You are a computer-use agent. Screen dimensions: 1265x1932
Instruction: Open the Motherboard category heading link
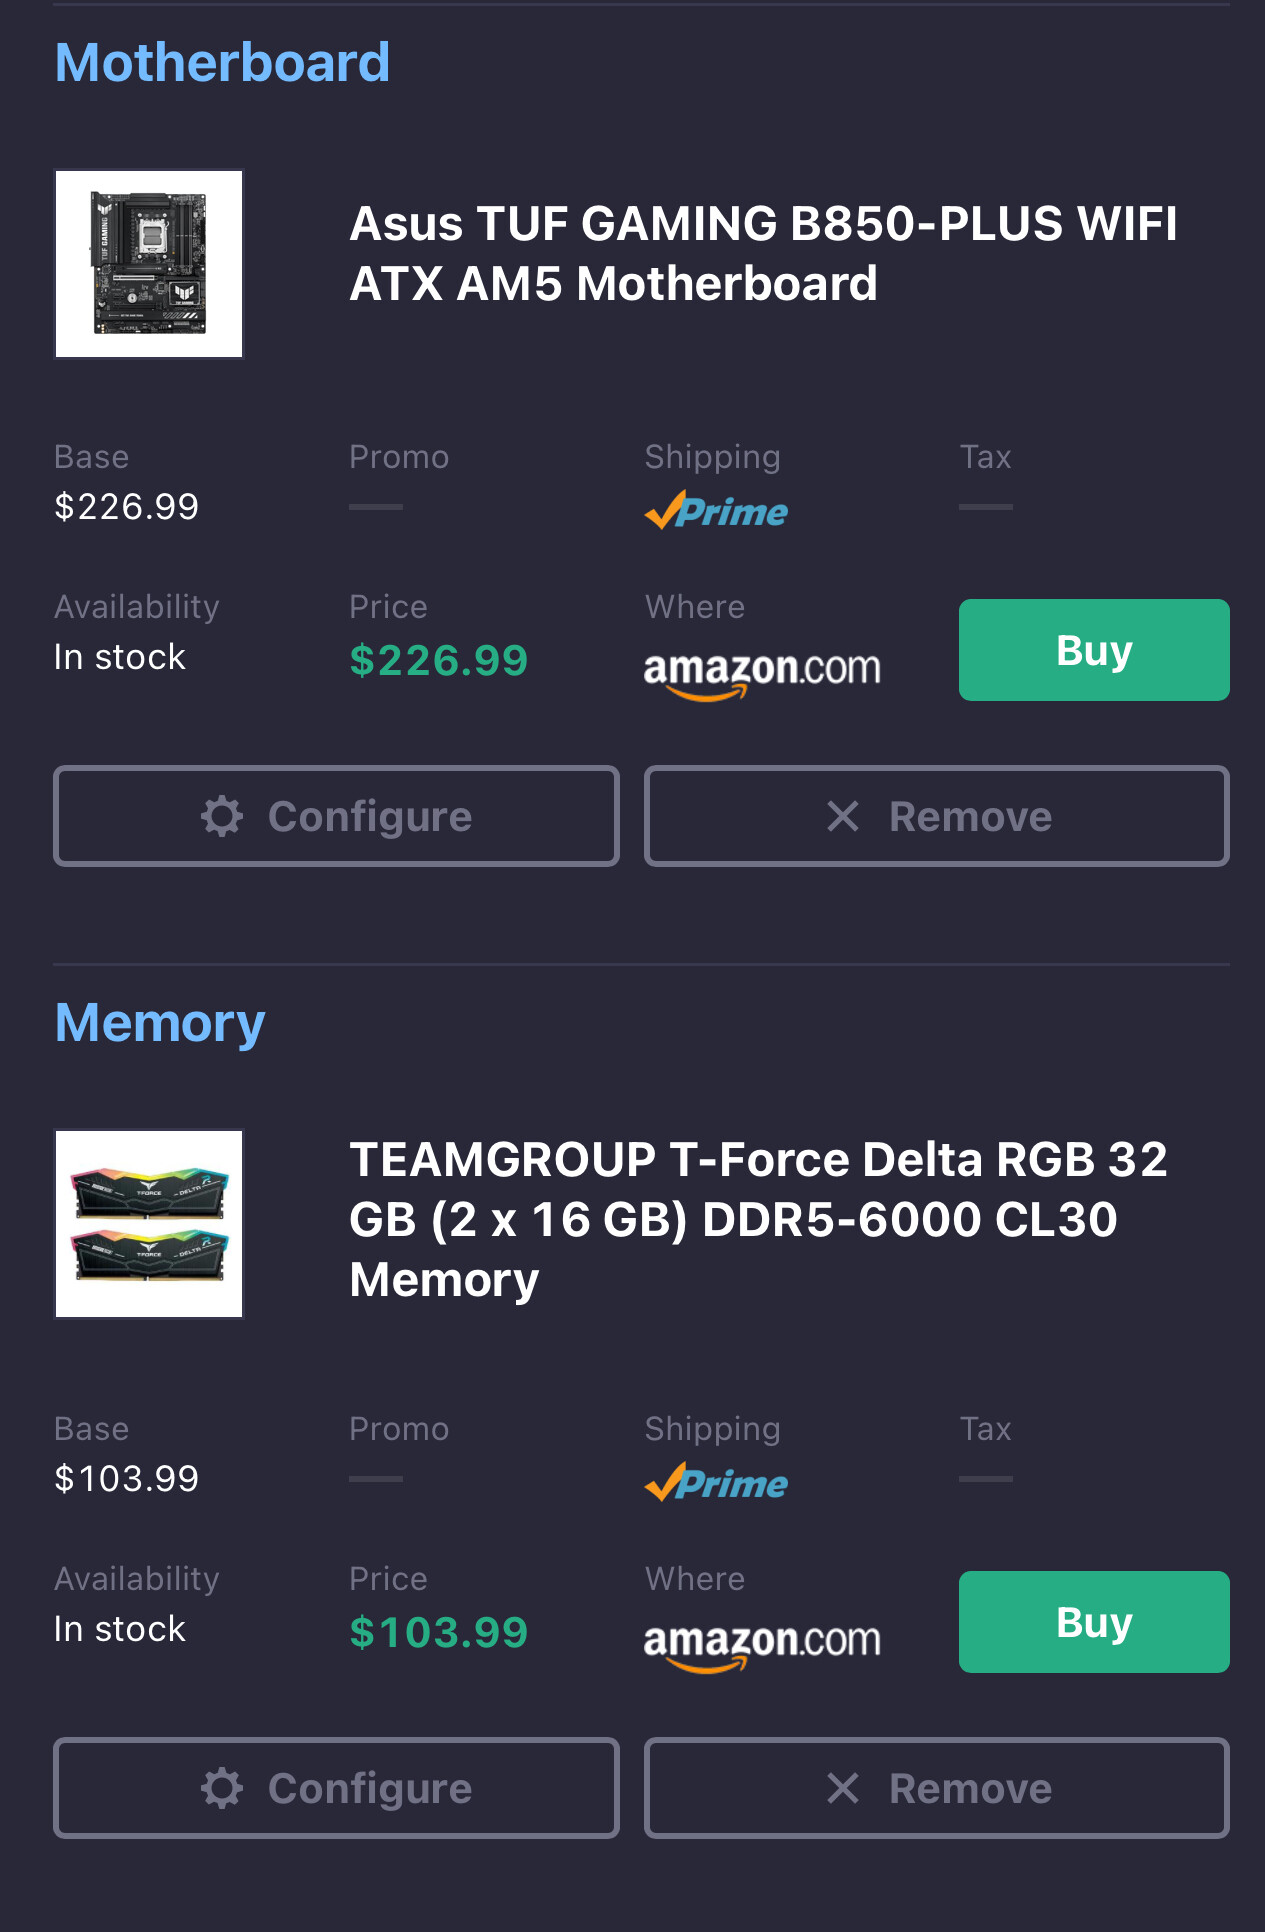coord(222,63)
